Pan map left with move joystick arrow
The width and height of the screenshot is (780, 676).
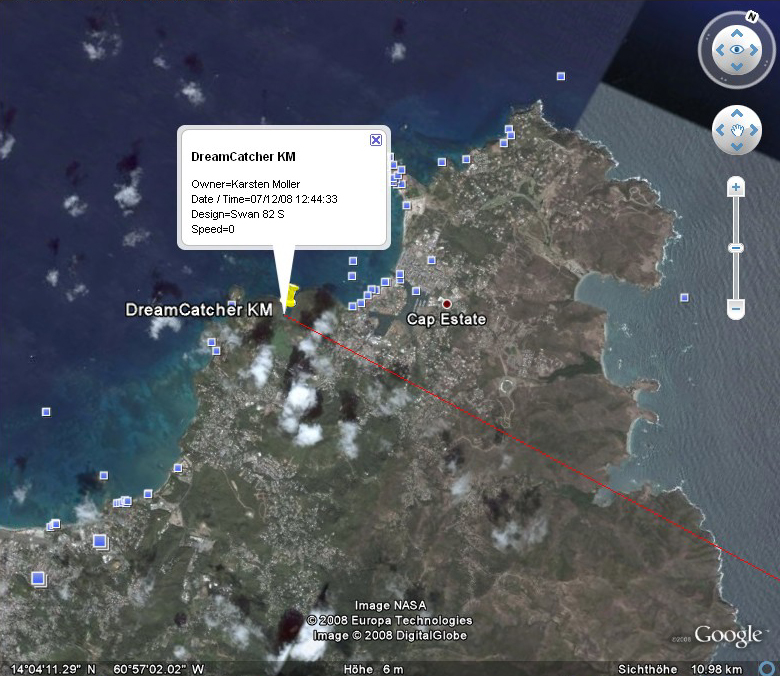[721, 130]
